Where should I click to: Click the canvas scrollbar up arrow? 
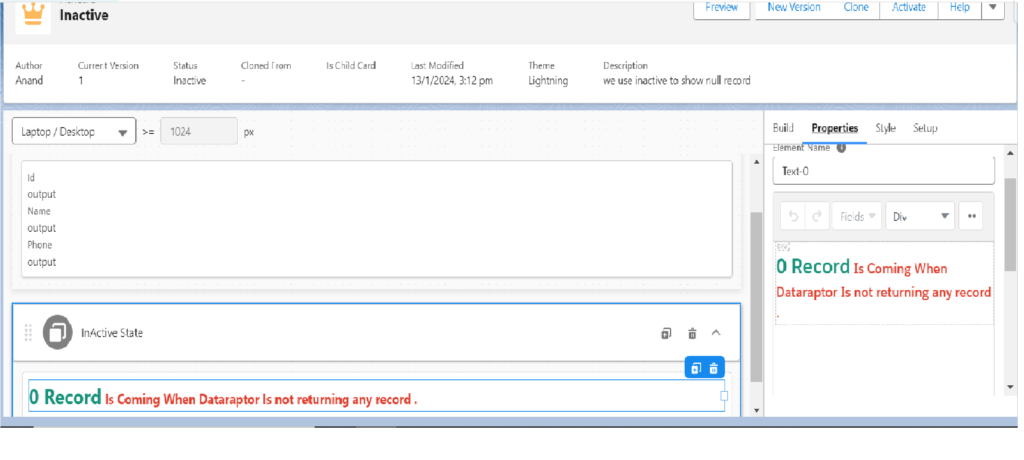756,161
